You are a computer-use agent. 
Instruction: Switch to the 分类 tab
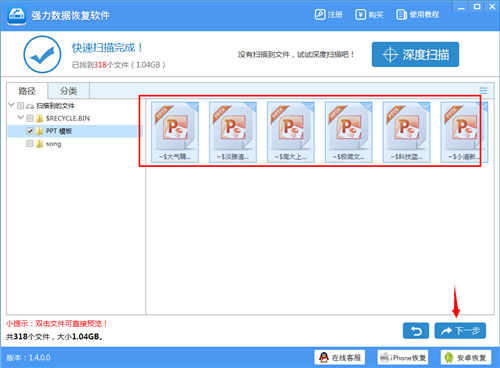point(69,91)
